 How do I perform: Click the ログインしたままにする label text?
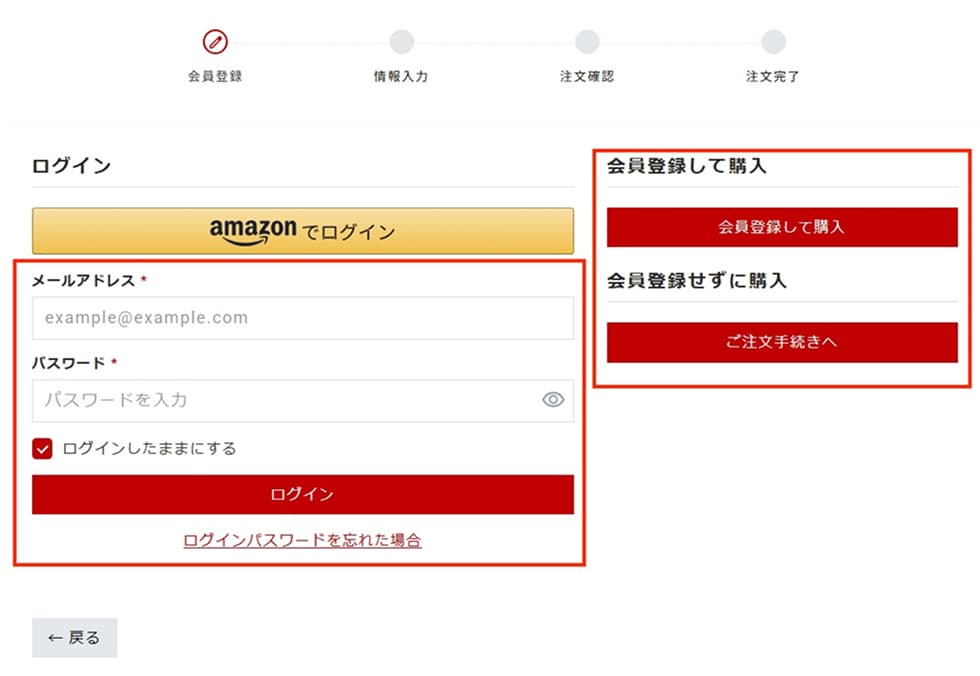click(149, 449)
